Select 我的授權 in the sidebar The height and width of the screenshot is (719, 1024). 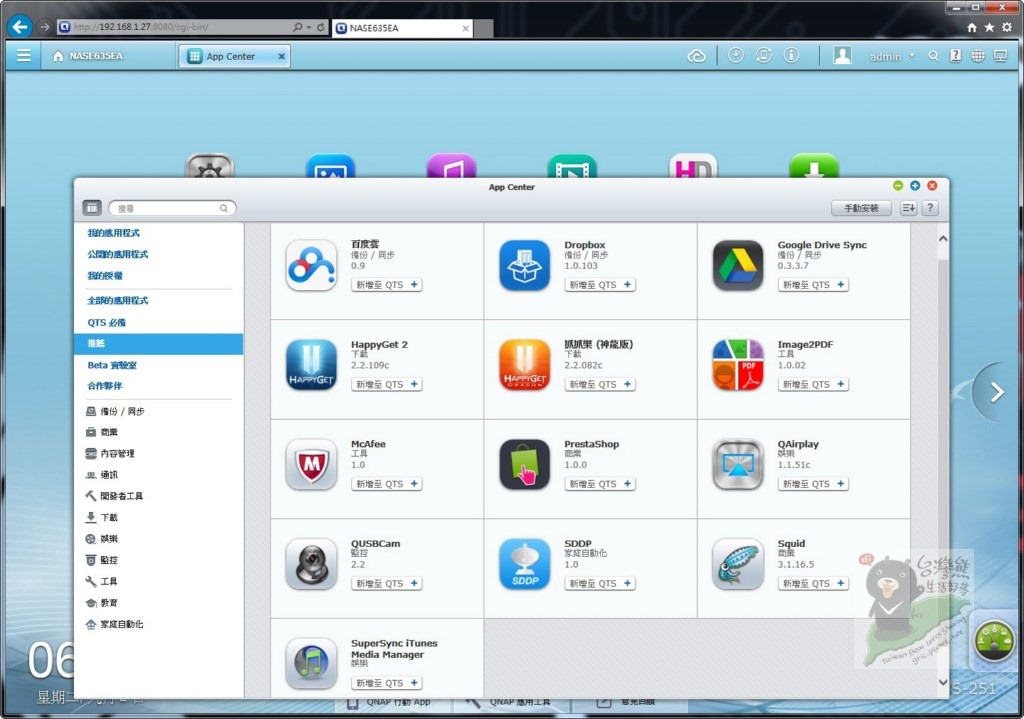pyautogui.click(x=105, y=276)
